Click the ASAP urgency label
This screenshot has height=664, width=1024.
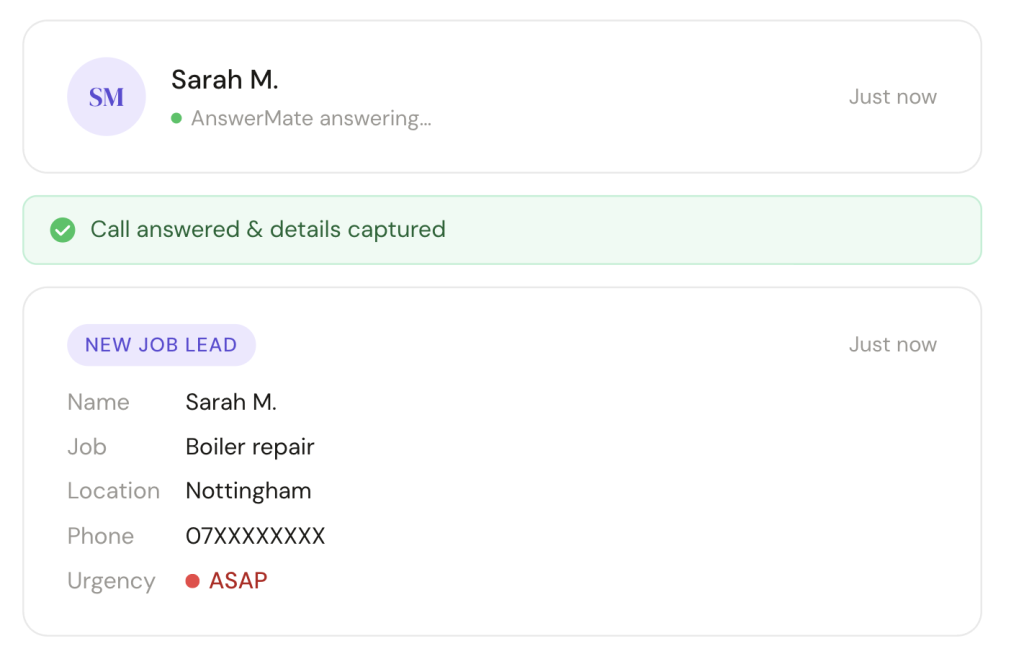(x=238, y=581)
